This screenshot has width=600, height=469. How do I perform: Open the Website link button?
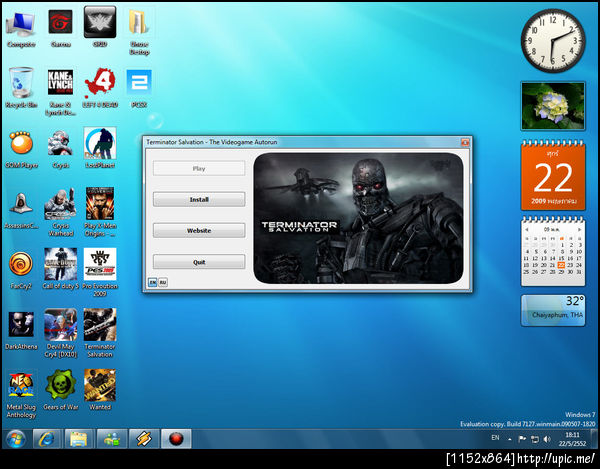199,230
